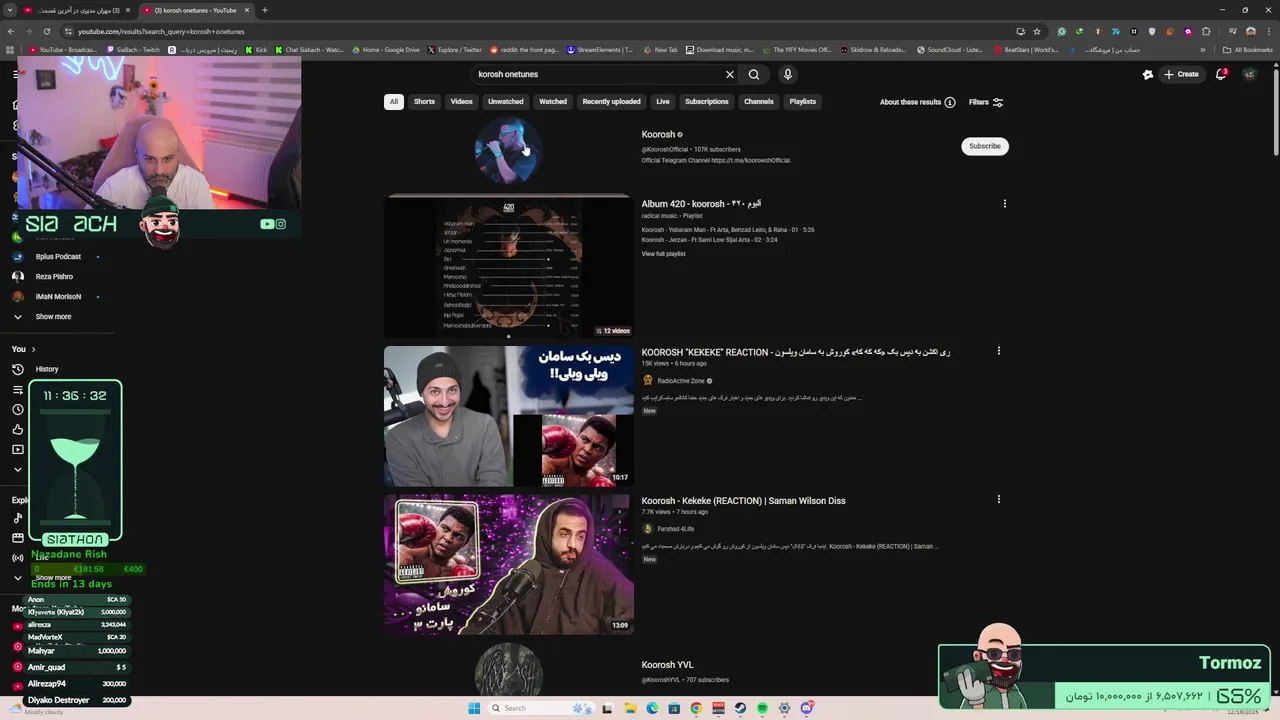Open the SoundCloud bookmark
This screenshot has width=1280, height=720.
(x=950, y=50)
